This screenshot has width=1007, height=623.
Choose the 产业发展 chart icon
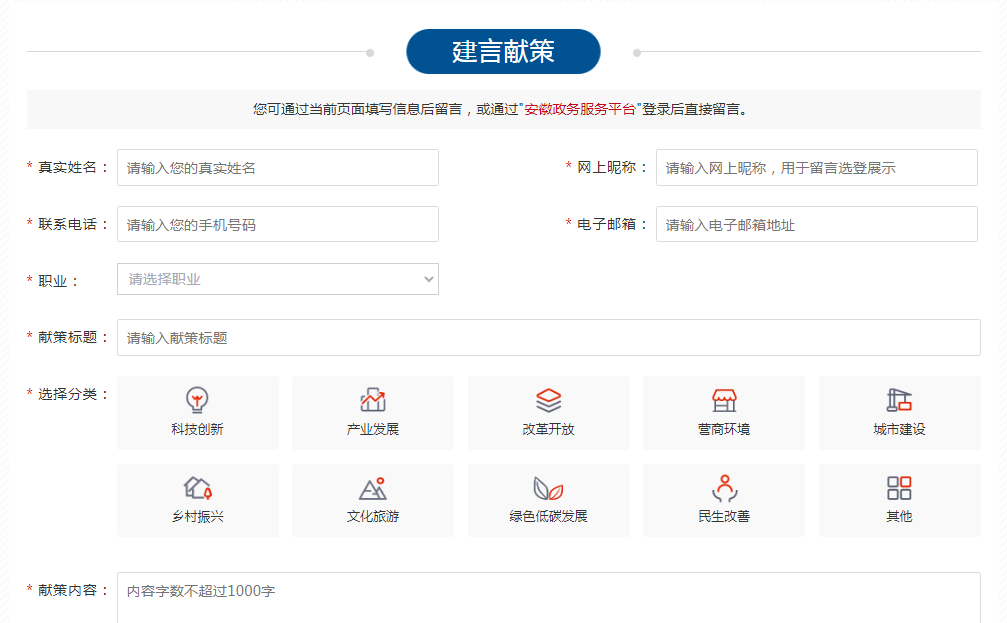tap(373, 400)
